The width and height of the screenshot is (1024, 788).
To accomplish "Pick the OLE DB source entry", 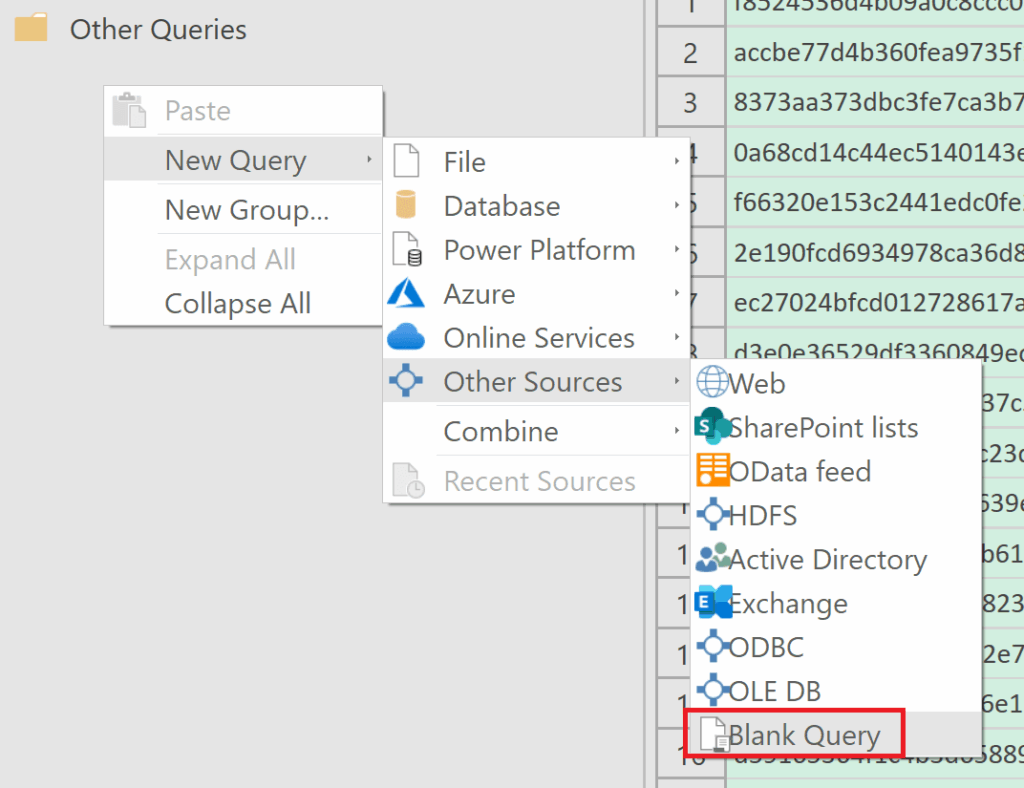I will click(x=775, y=691).
